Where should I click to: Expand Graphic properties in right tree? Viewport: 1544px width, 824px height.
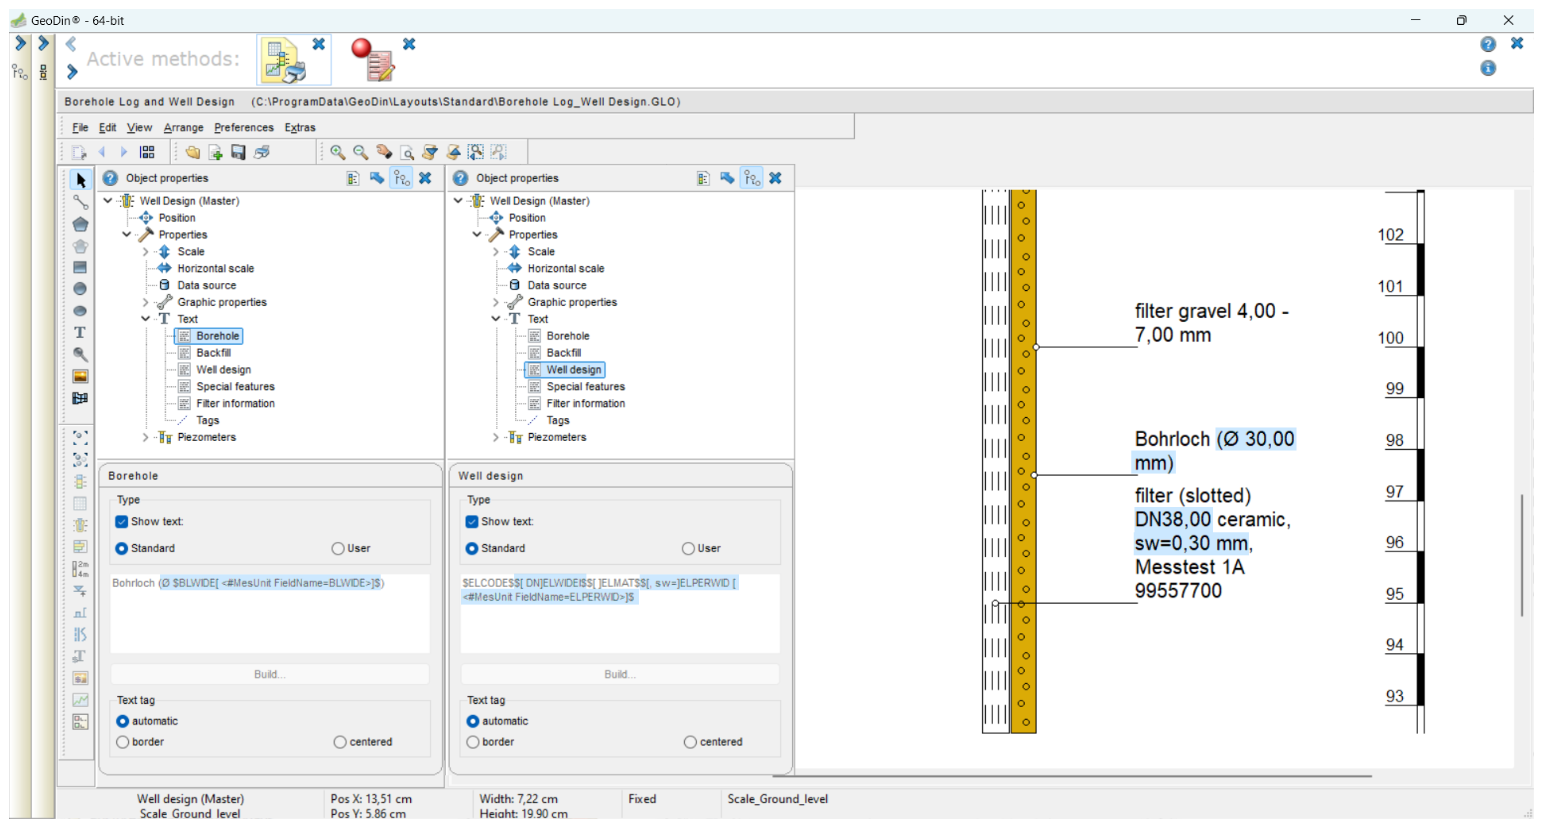pos(495,303)
